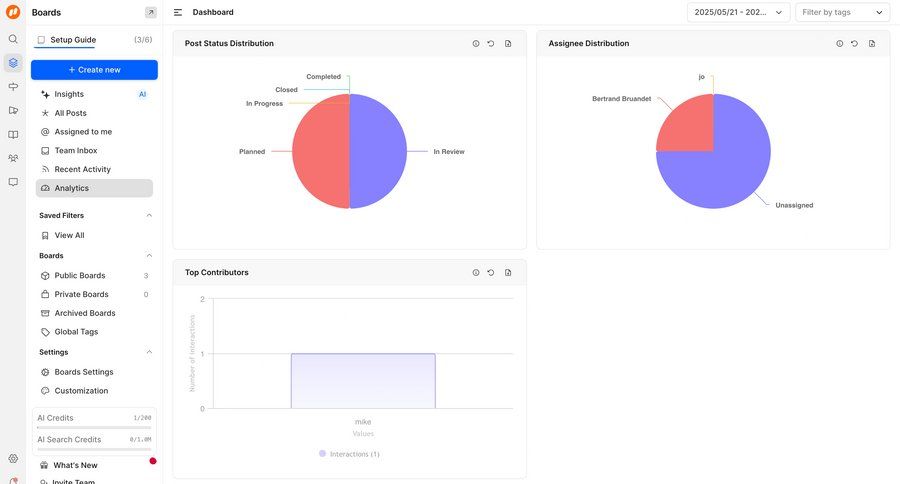
Task: Click the orange app logo icon
Action: click(x=13, y=12)
